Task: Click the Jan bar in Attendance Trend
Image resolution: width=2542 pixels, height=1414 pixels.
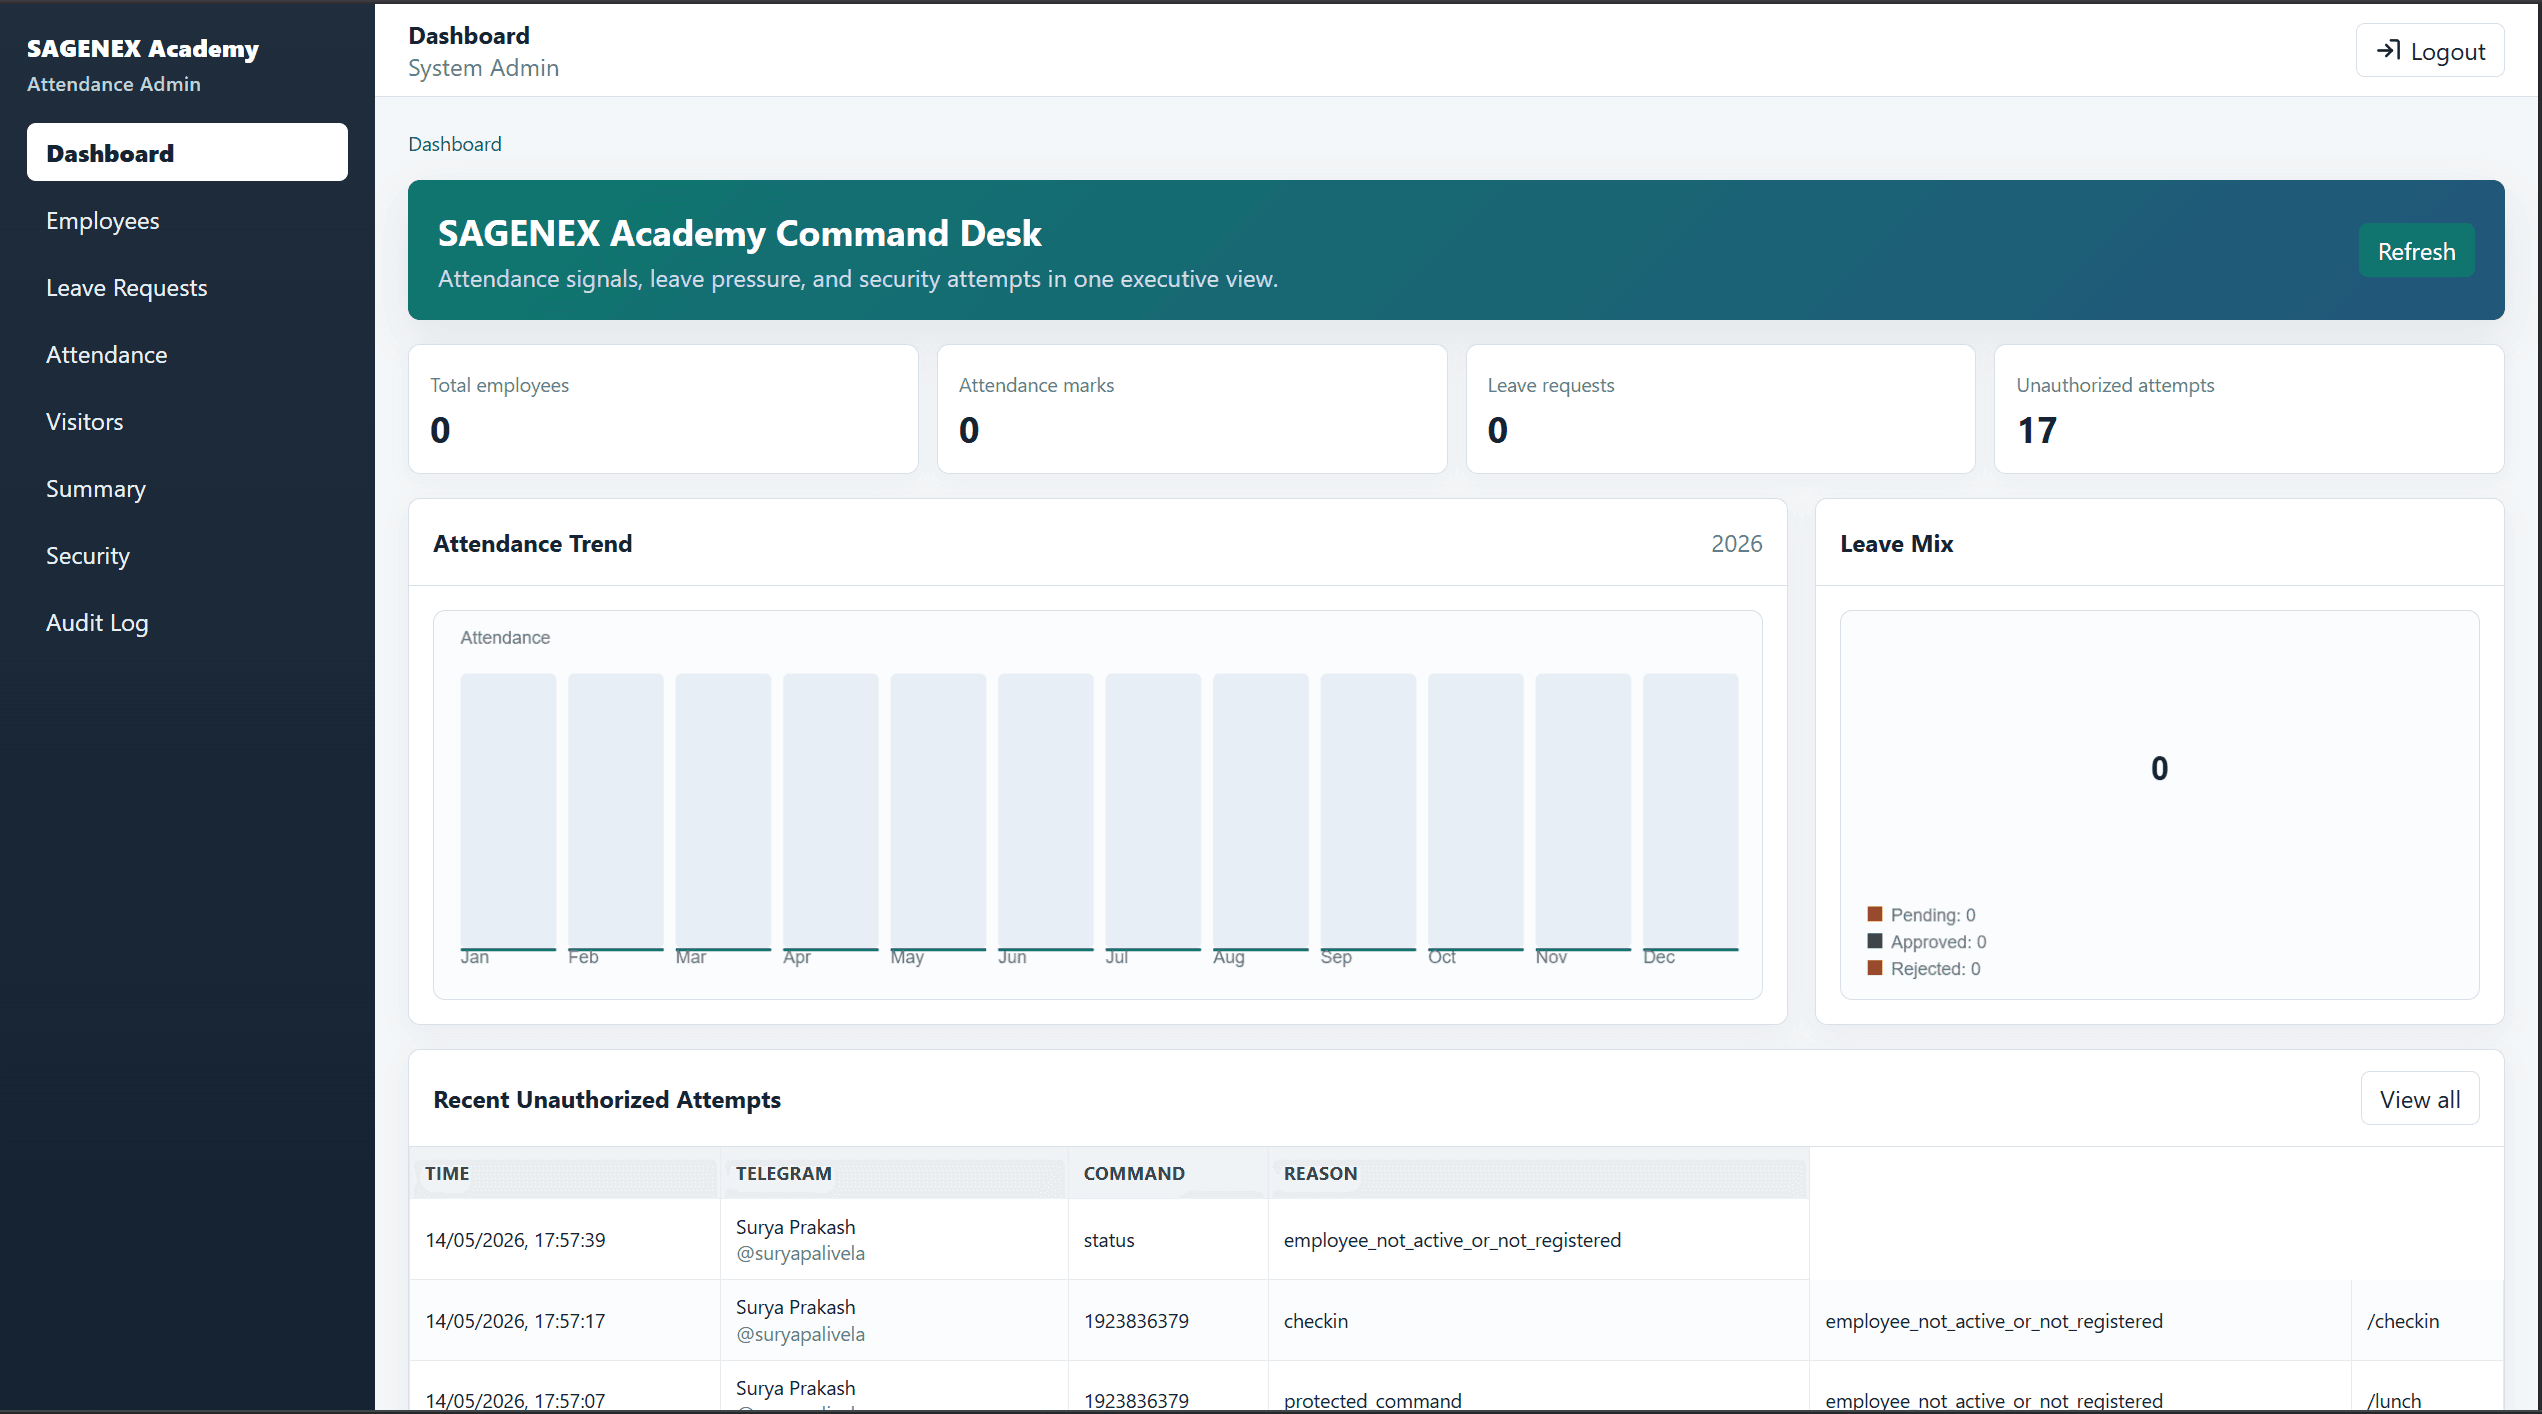Action: point(508,812)
